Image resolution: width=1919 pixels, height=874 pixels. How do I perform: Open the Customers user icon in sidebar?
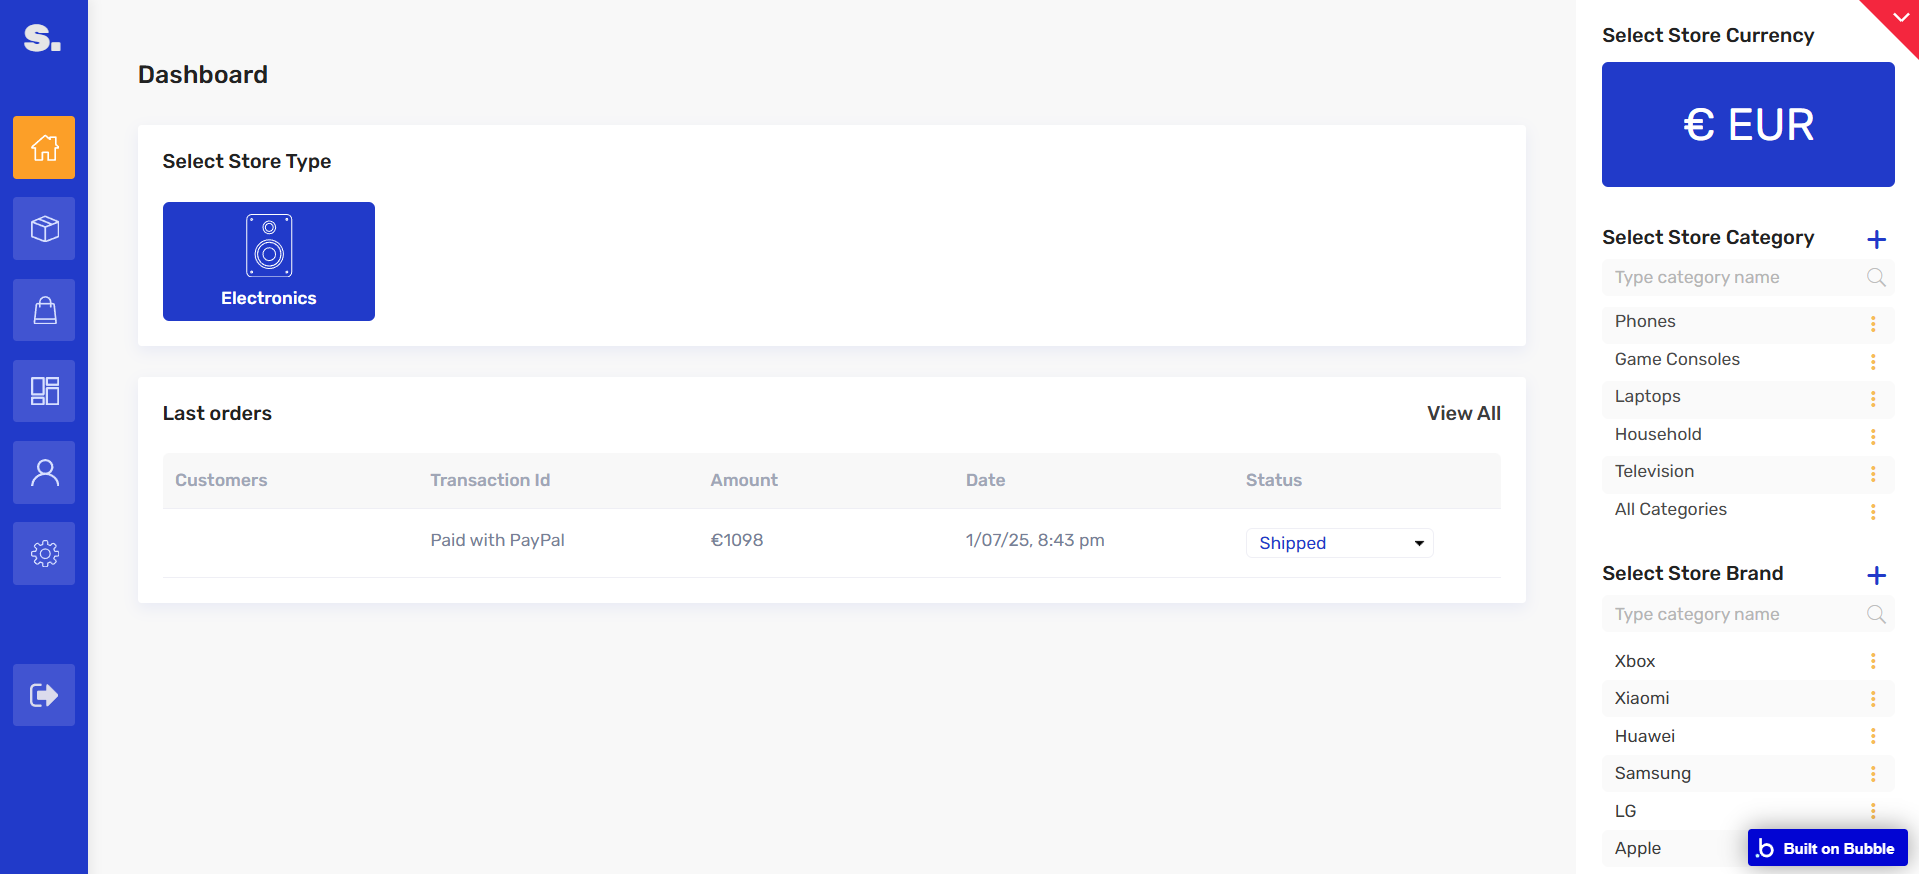click(x=44, y=472)
